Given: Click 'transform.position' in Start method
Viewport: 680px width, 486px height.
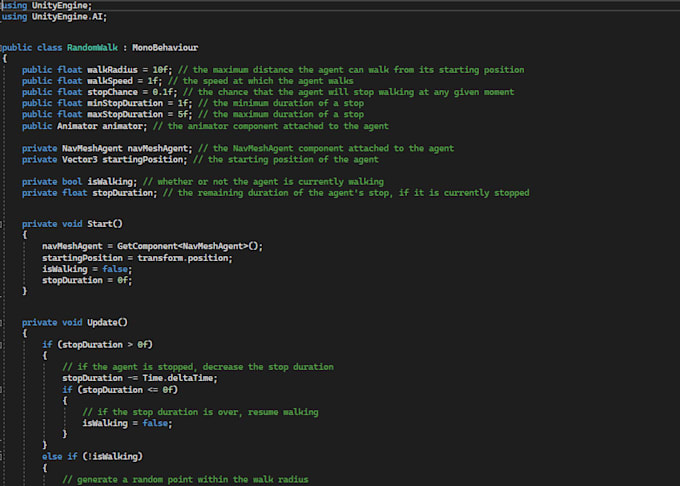Looking at the screenshot, I should (183, 258).
